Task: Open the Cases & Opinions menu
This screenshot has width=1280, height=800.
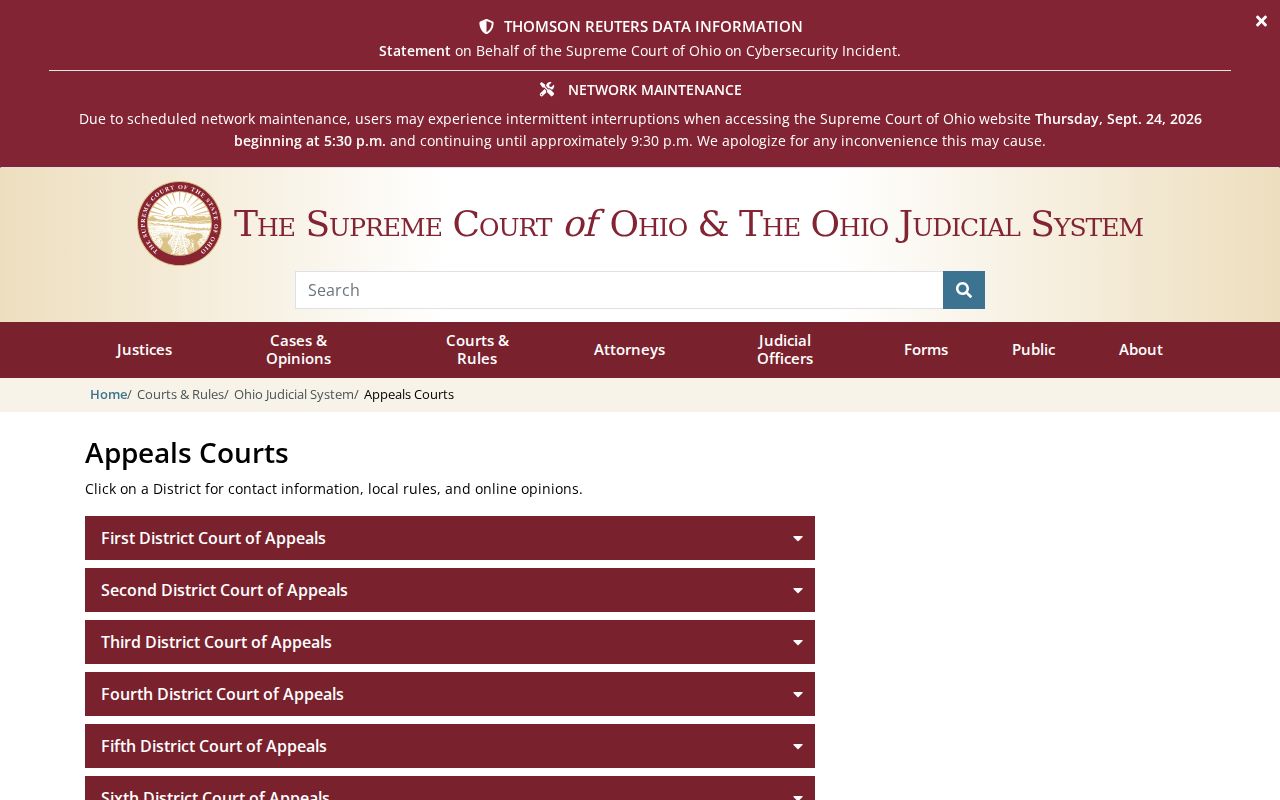Action: coord(298,350)
